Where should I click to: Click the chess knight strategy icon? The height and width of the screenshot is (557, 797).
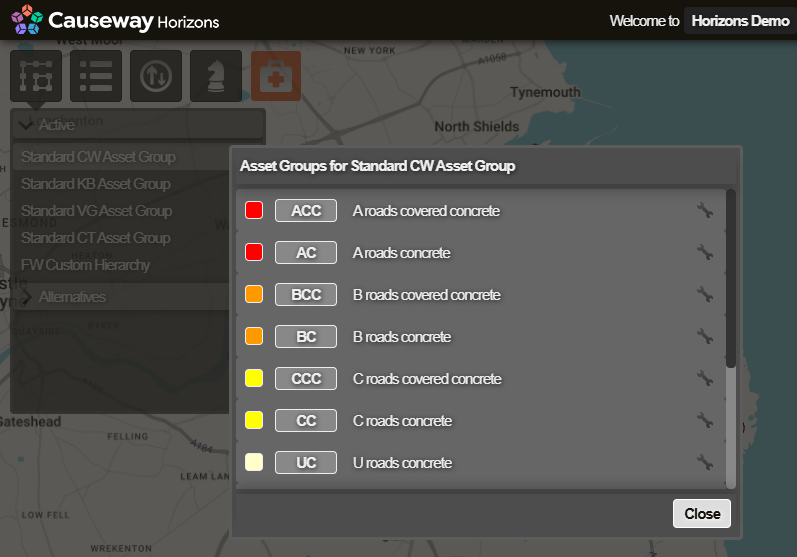216,76
